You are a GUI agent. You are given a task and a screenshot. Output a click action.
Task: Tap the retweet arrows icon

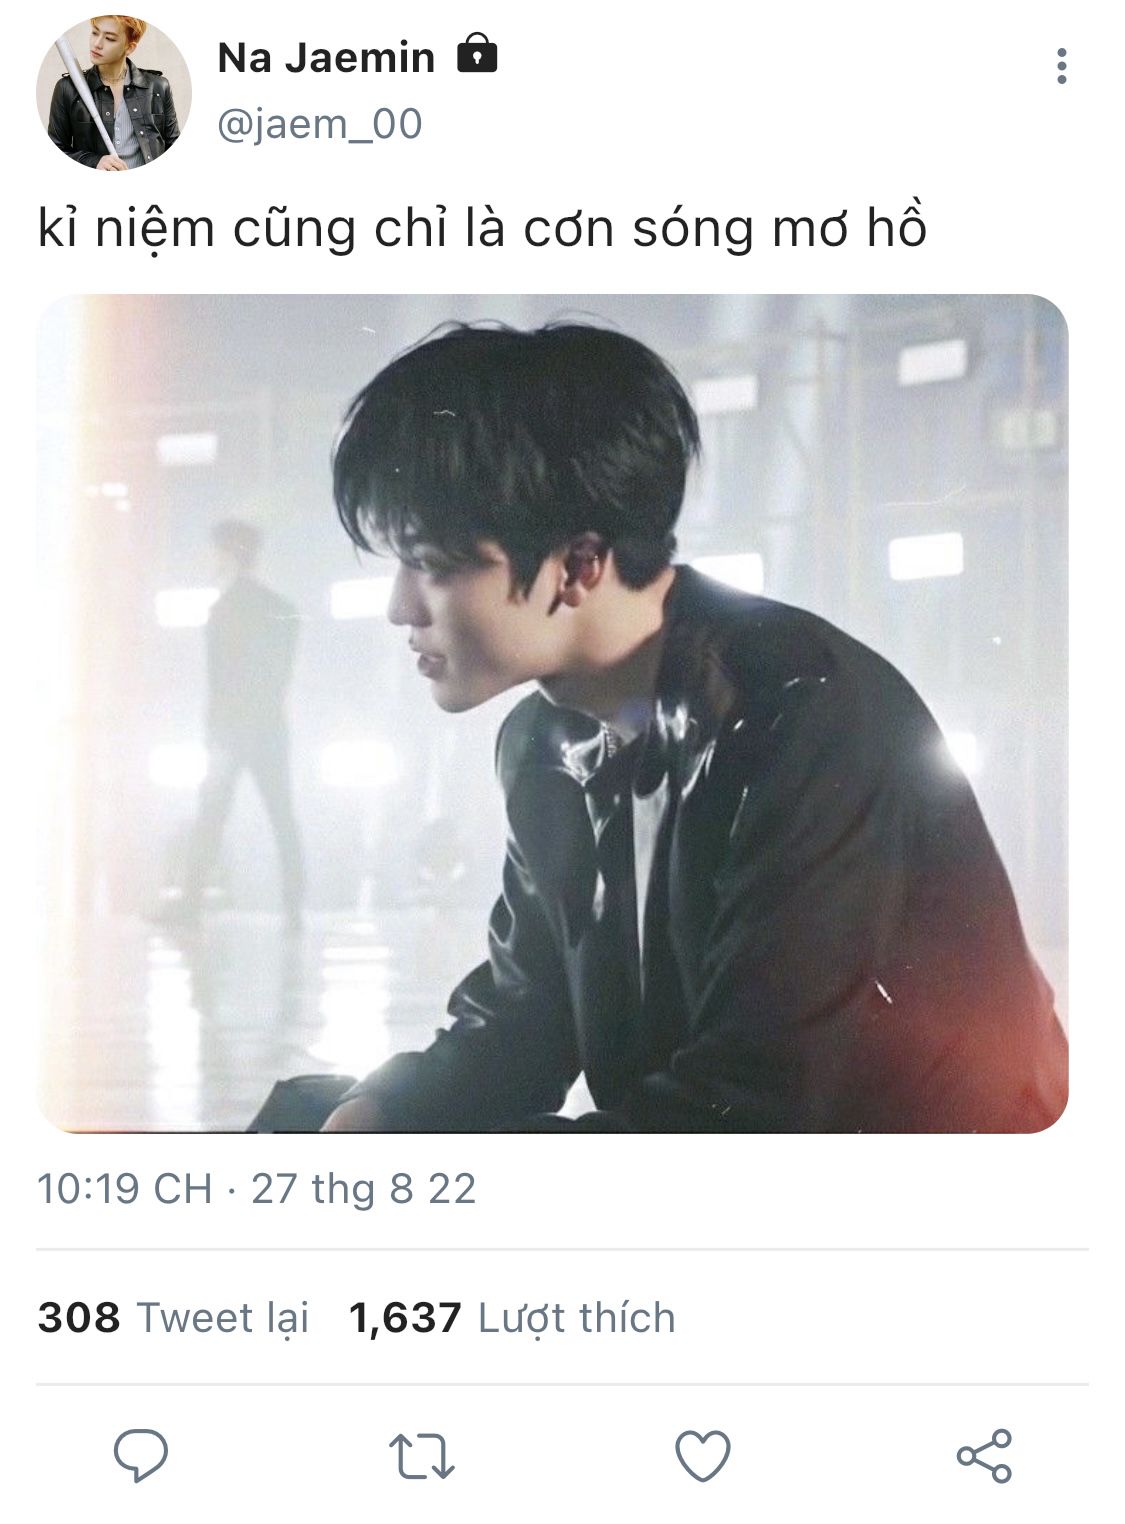point(421,1456)
